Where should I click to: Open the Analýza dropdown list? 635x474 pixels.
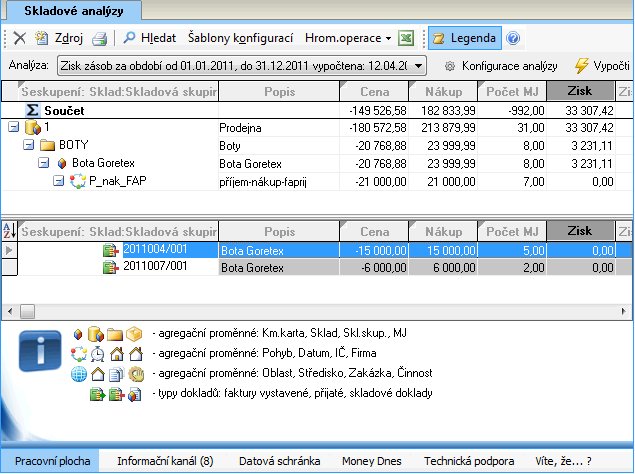[x=418, y=66]
